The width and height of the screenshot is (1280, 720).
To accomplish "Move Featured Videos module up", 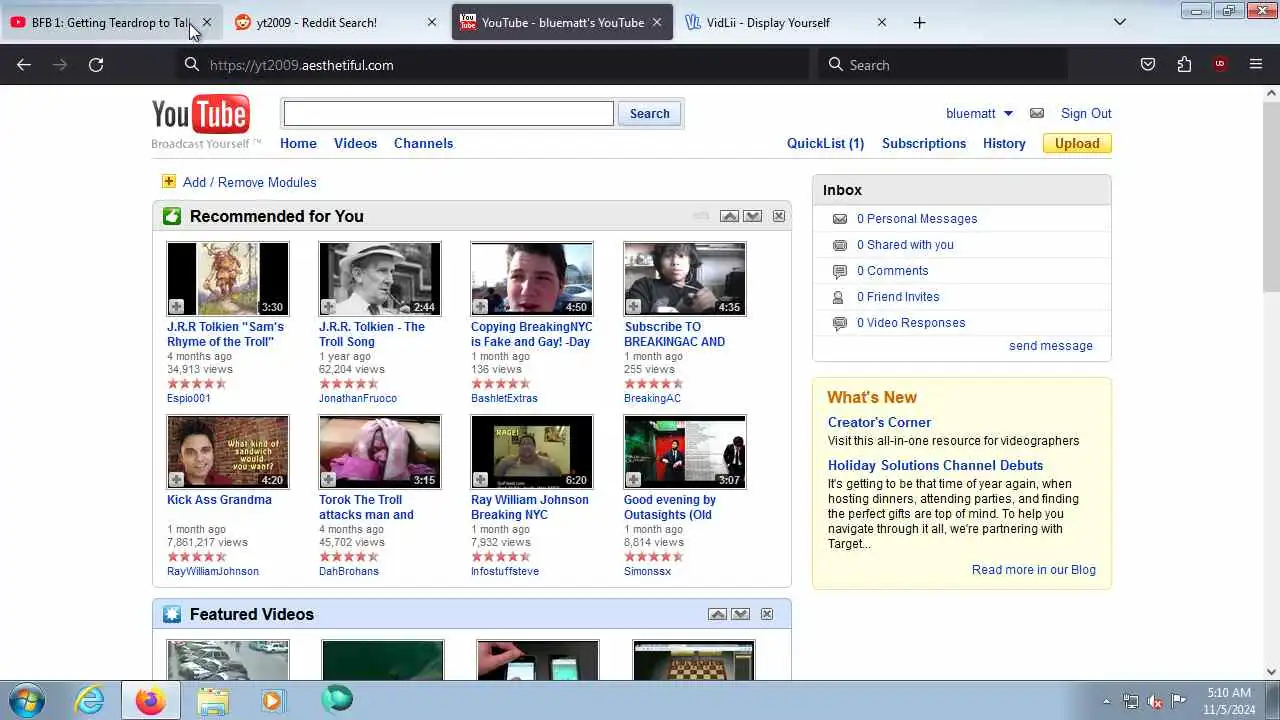I will tap(717, 614).
